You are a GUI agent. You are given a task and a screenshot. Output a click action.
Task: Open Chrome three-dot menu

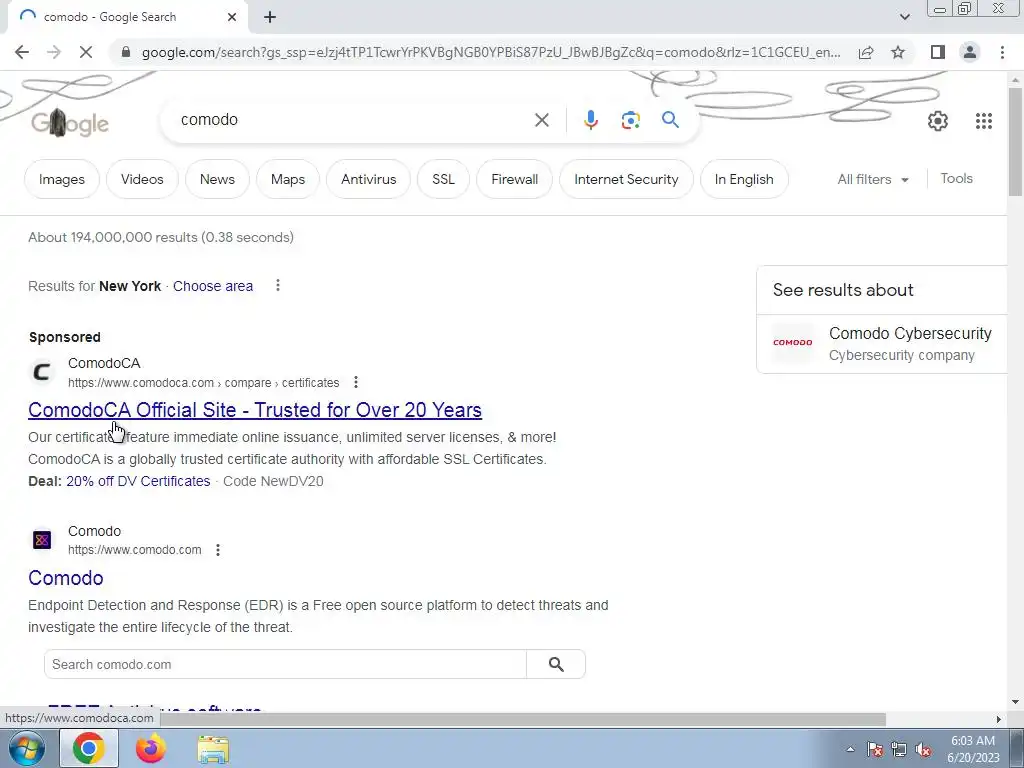click(x=1002, y=52)
